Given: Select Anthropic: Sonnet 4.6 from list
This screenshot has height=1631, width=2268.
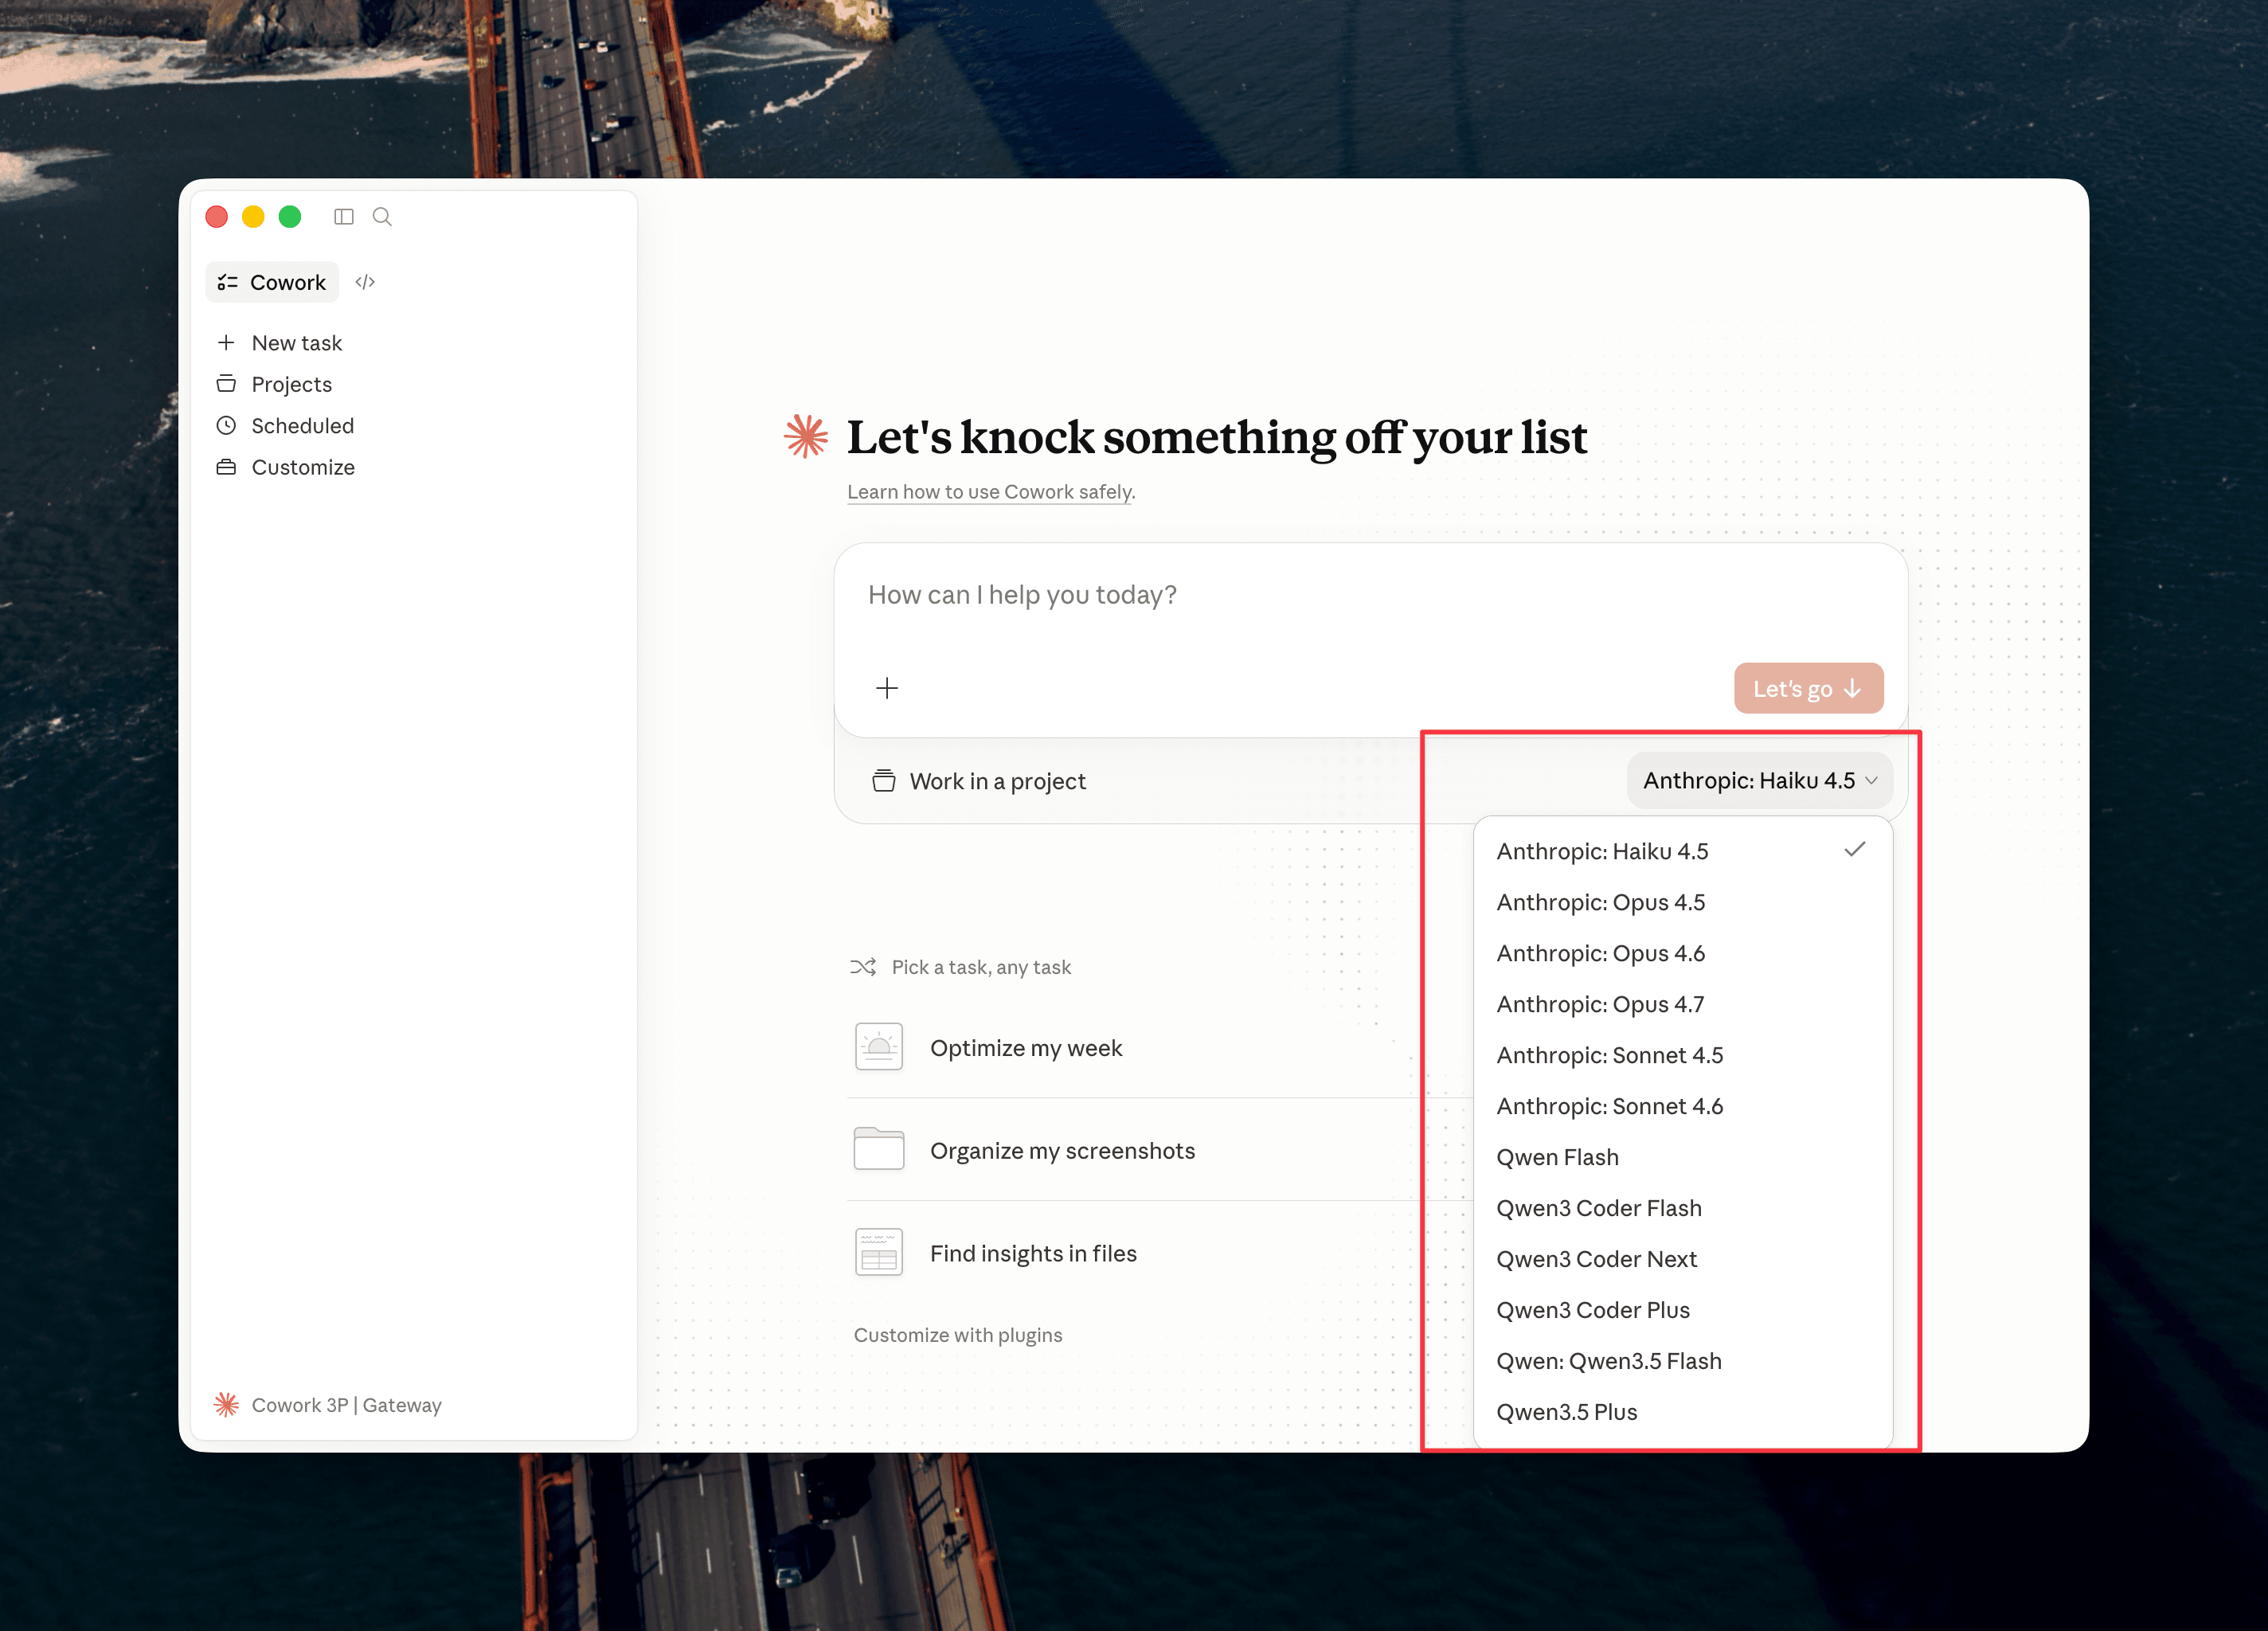Looking at the screenshot, I should (1609, 1106).
